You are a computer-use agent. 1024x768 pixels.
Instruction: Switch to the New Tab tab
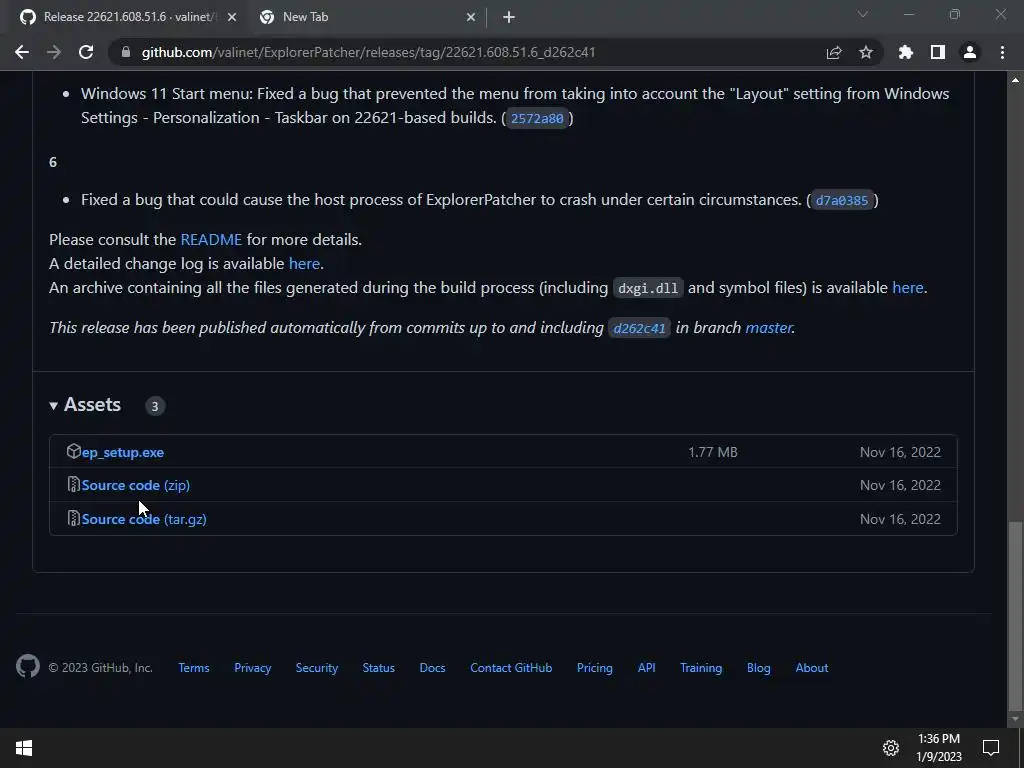[x=366, y=17]
